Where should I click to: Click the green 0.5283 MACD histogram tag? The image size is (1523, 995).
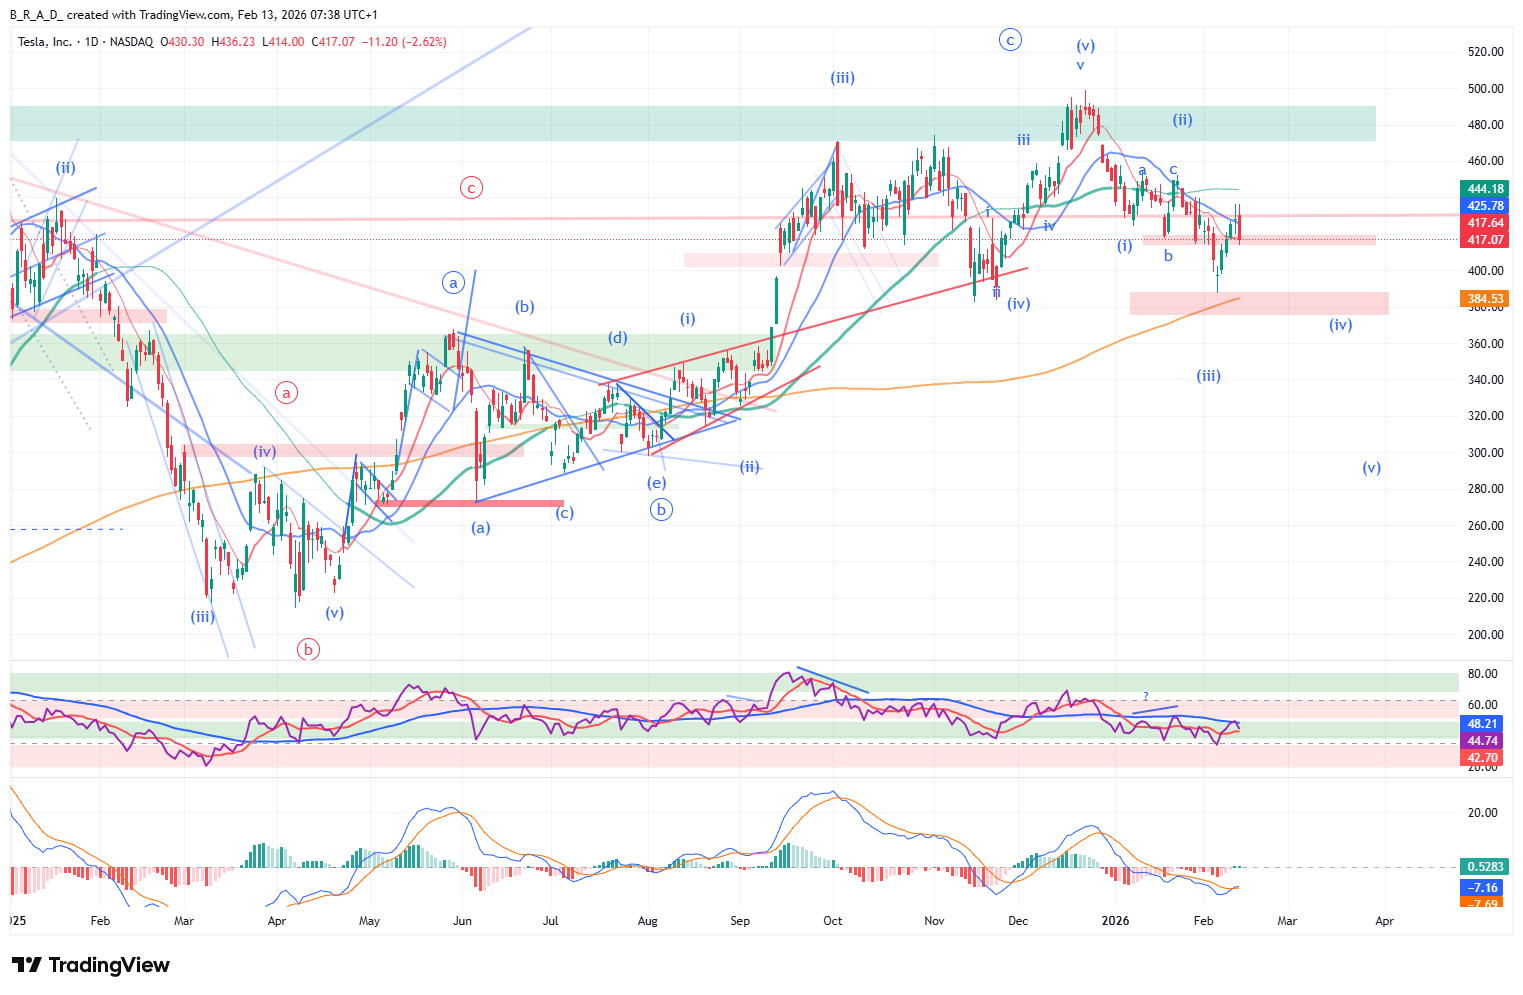pos(1482,866)
